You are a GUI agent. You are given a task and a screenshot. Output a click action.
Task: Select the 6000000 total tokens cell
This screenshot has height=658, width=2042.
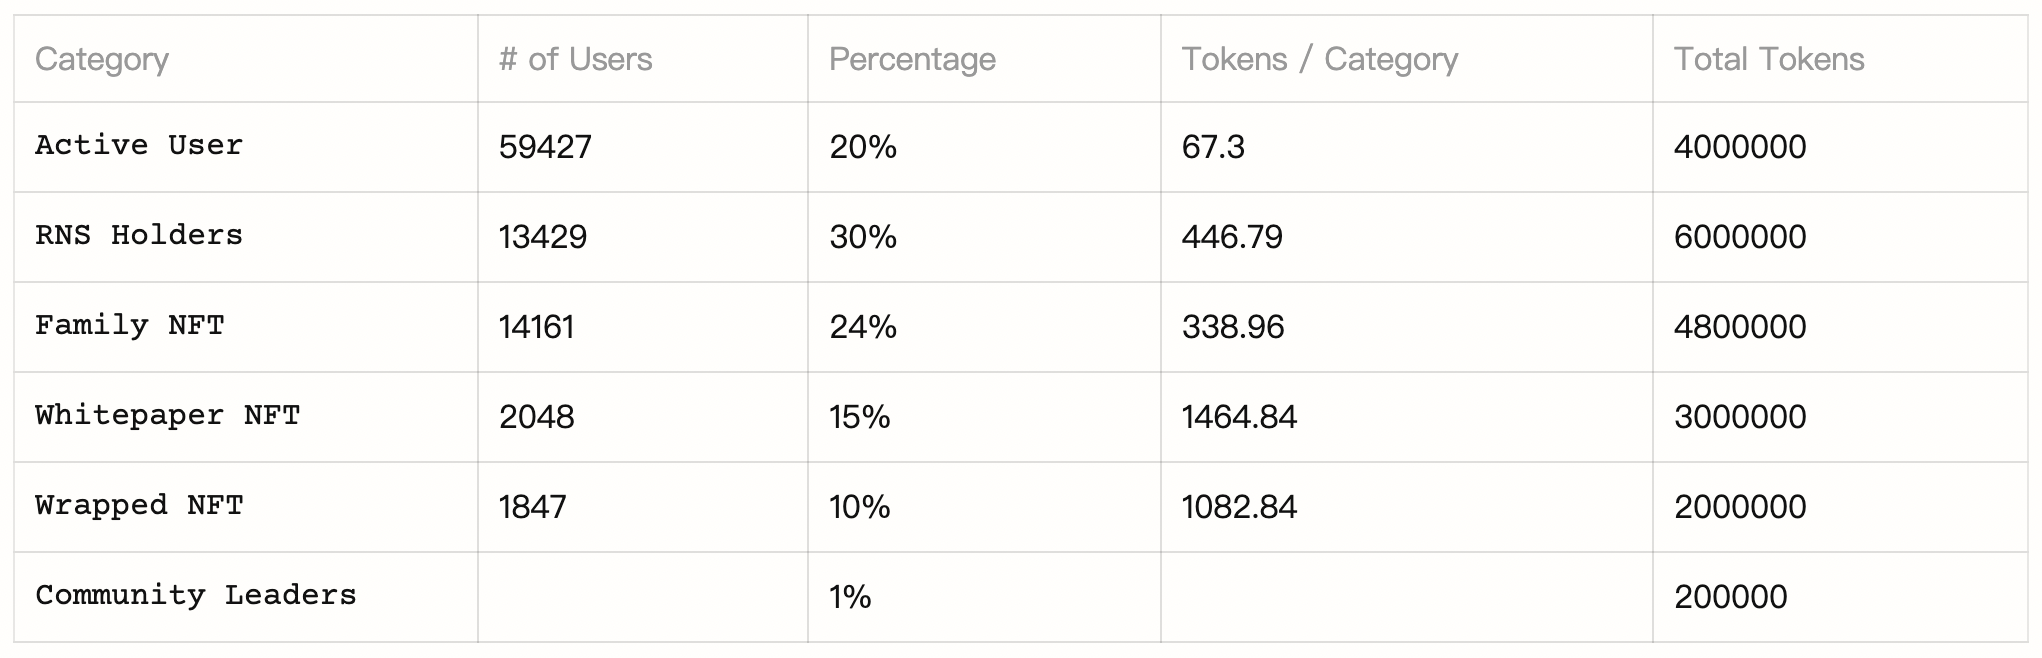coord(1739,237)
